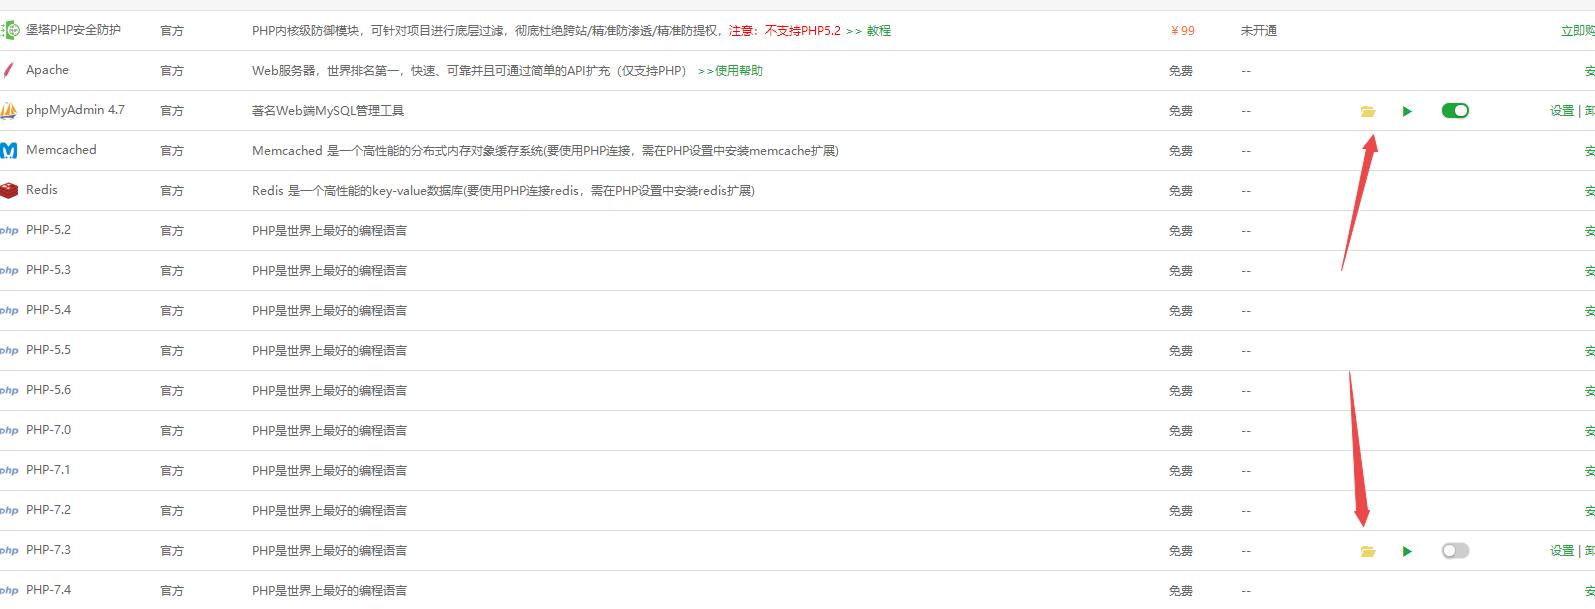Click 官方 label in the Memcached row
This screenshot has height=609, width=1595.
[x=172, y=151]
